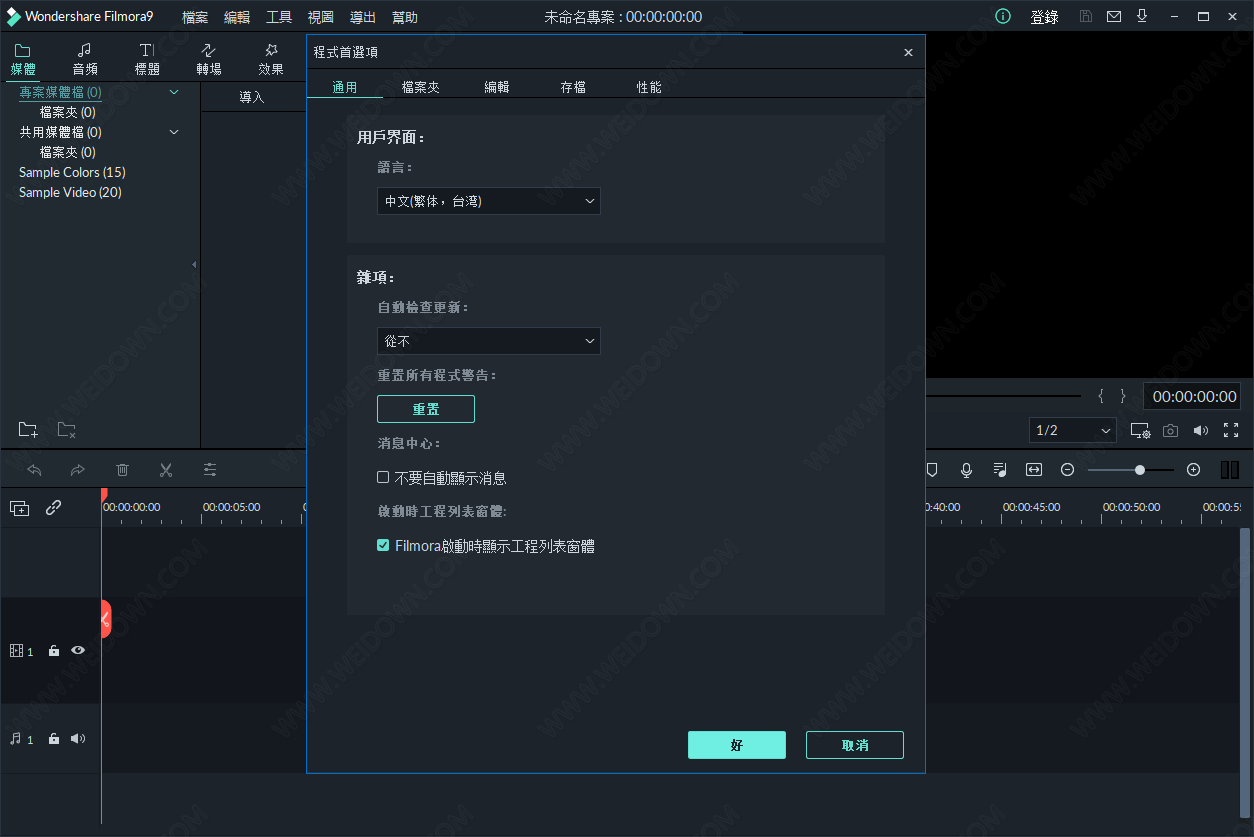Switch to the 檔案夾 preferences tab

pos(421,87)
